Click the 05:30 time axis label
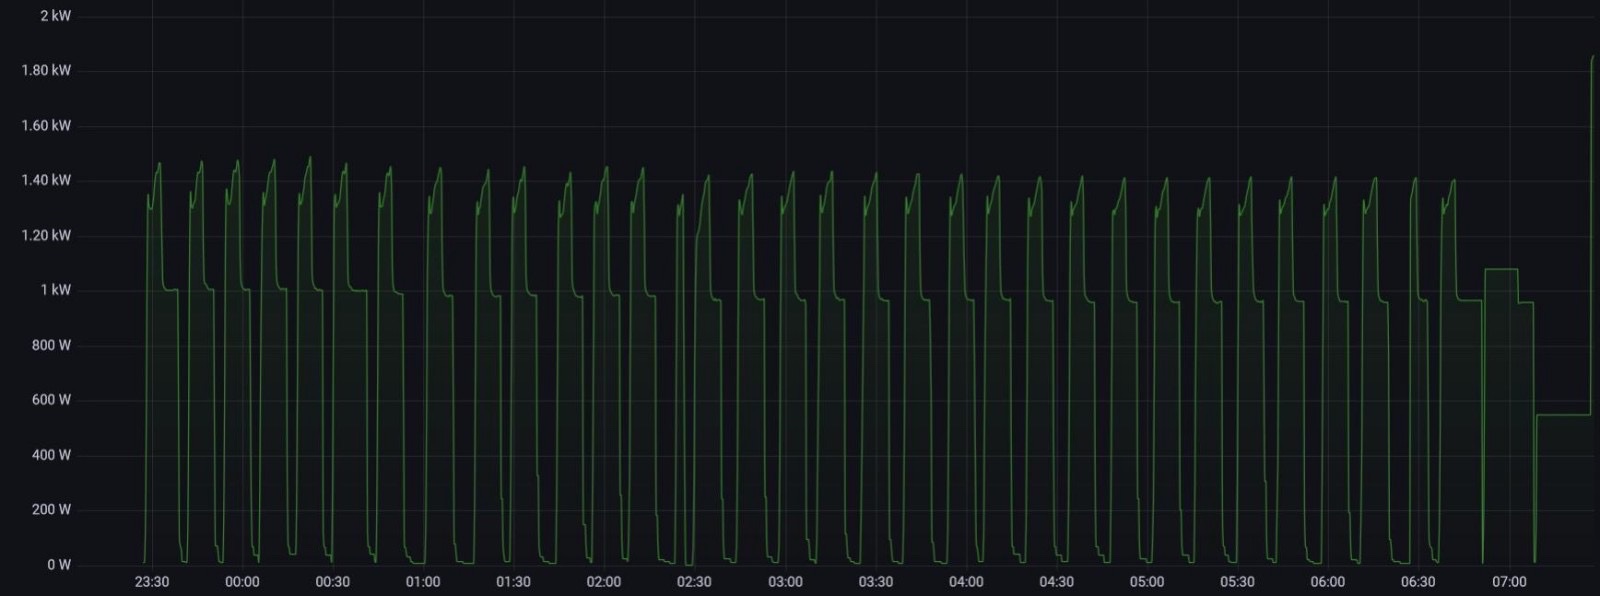Image resolution: width=1600 pixels, height=596 pixels. (x=1238, y=582)
